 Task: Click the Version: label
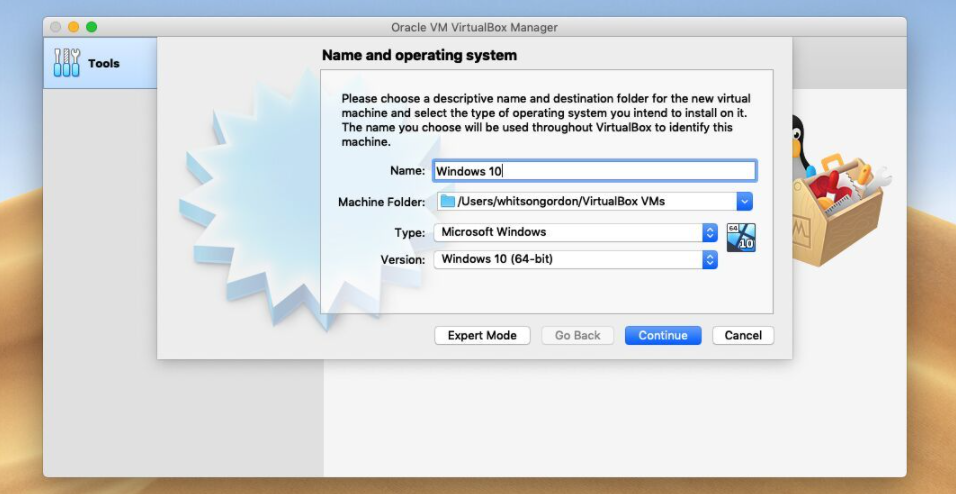[x=403, y=260]
